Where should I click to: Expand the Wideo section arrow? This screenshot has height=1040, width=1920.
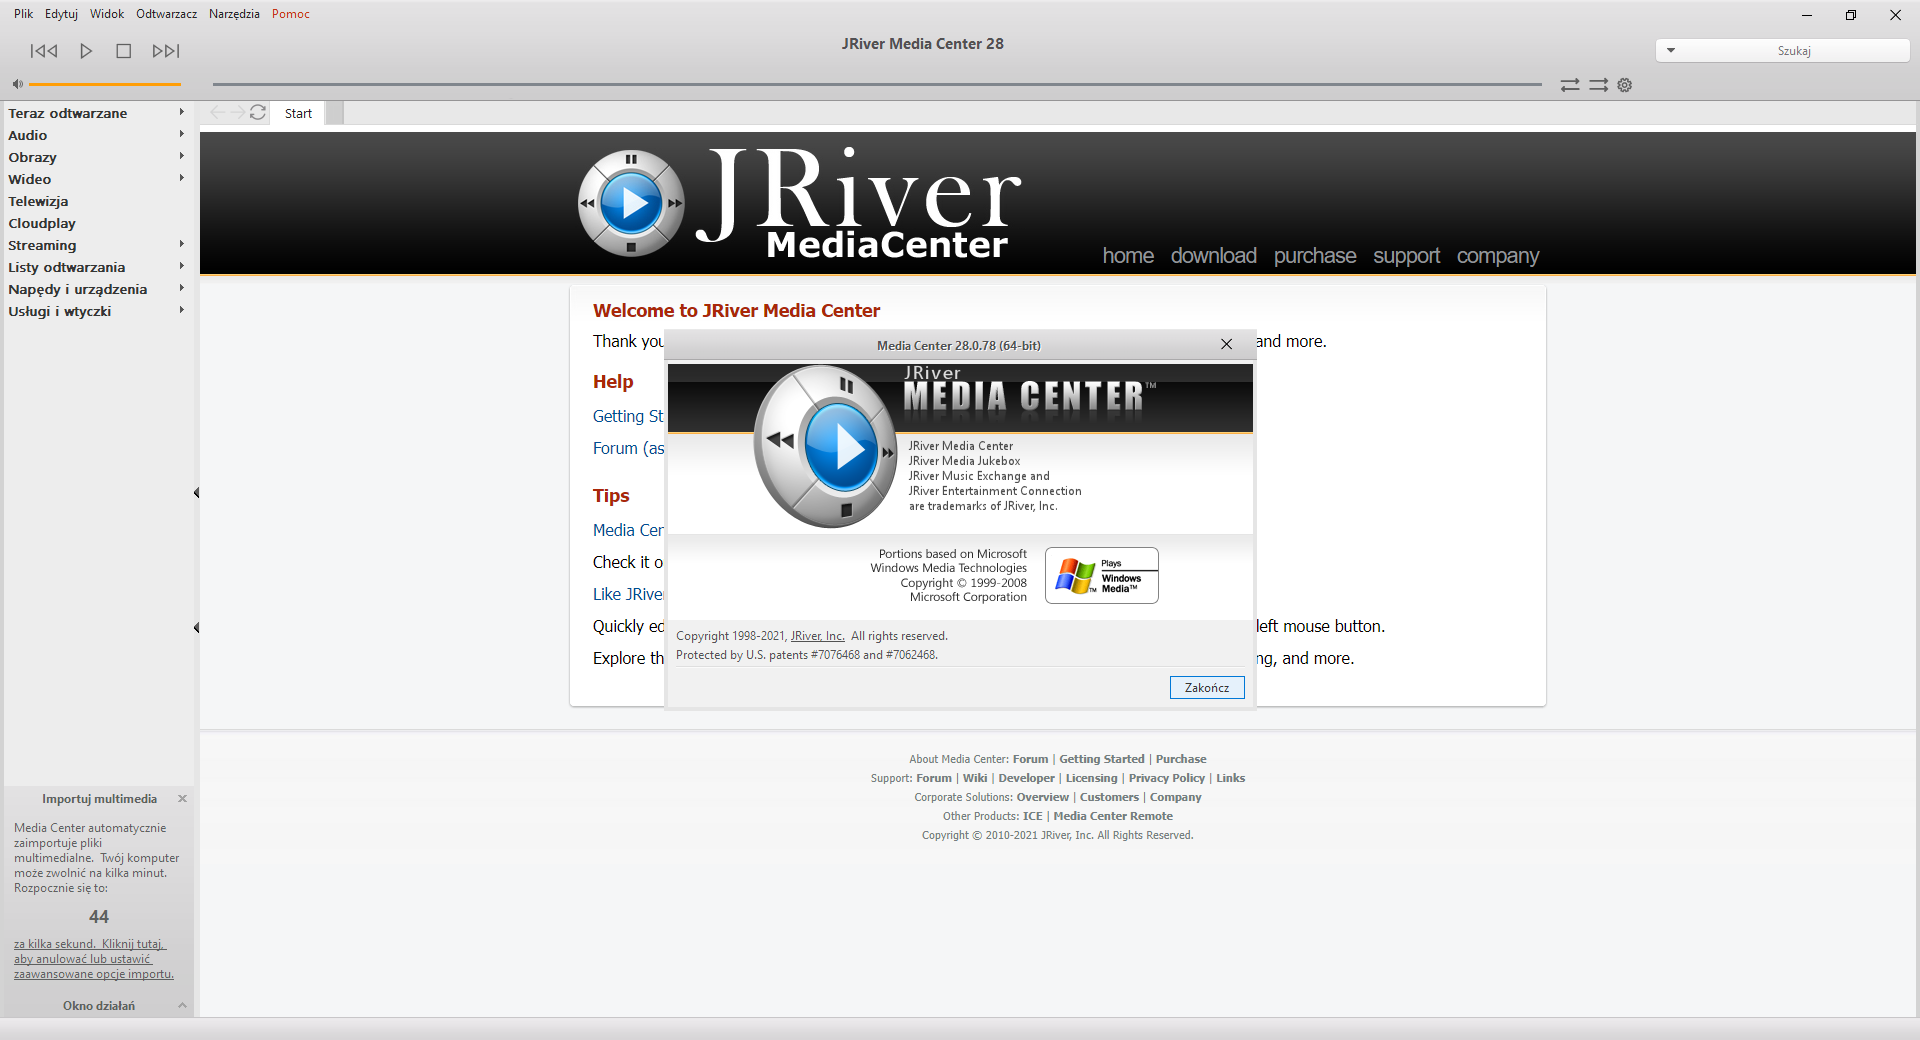(181, 178)
